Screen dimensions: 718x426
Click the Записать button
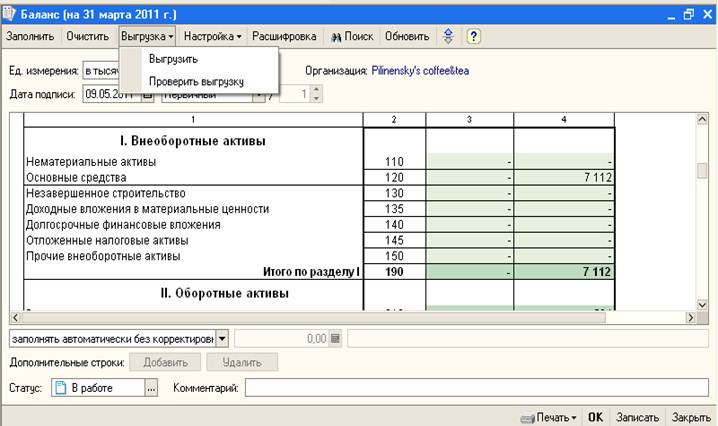coord(637,417)
